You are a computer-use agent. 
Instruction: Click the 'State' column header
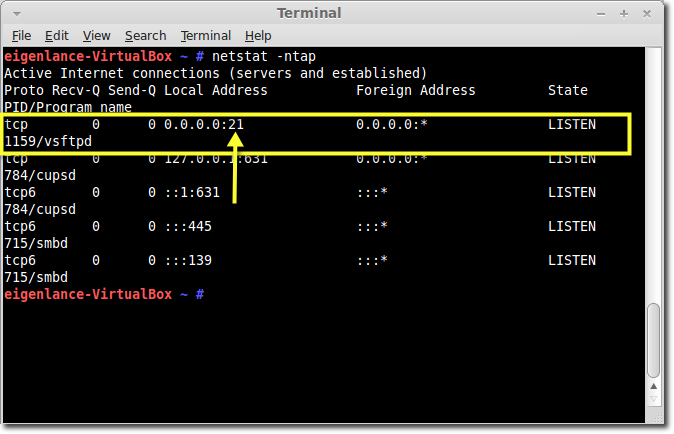[x=568, y=90]
